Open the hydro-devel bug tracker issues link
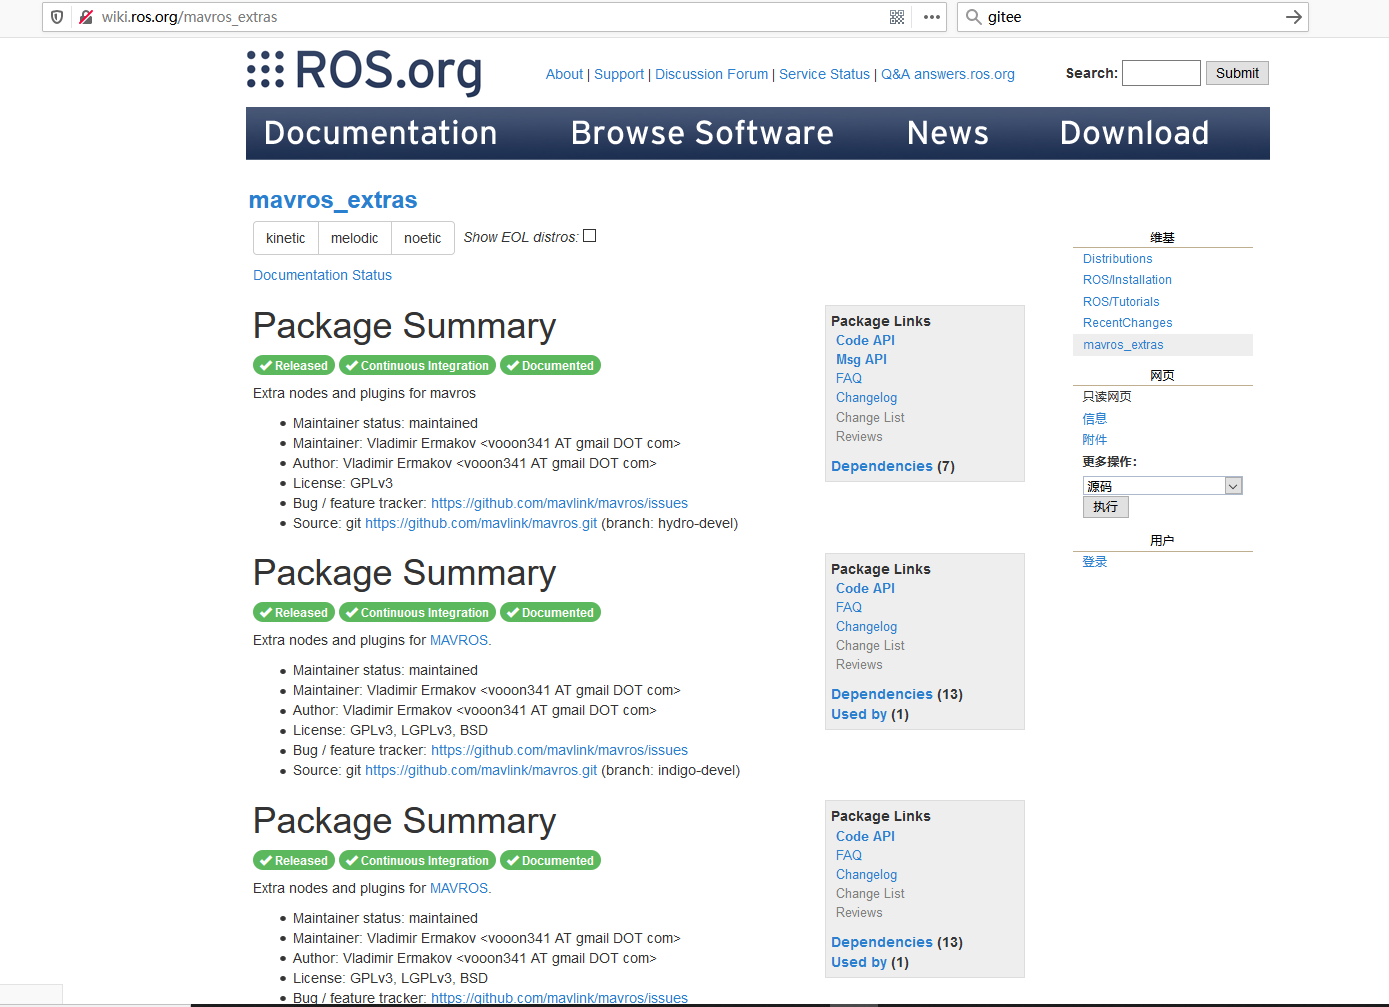Viewport: 1389px width, 1007px height. [559, 503]
